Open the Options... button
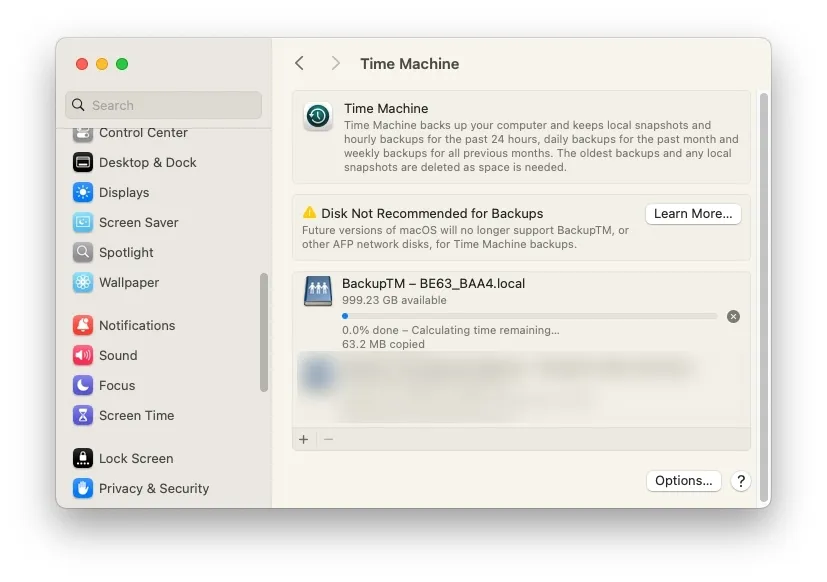 coord(684,481)
